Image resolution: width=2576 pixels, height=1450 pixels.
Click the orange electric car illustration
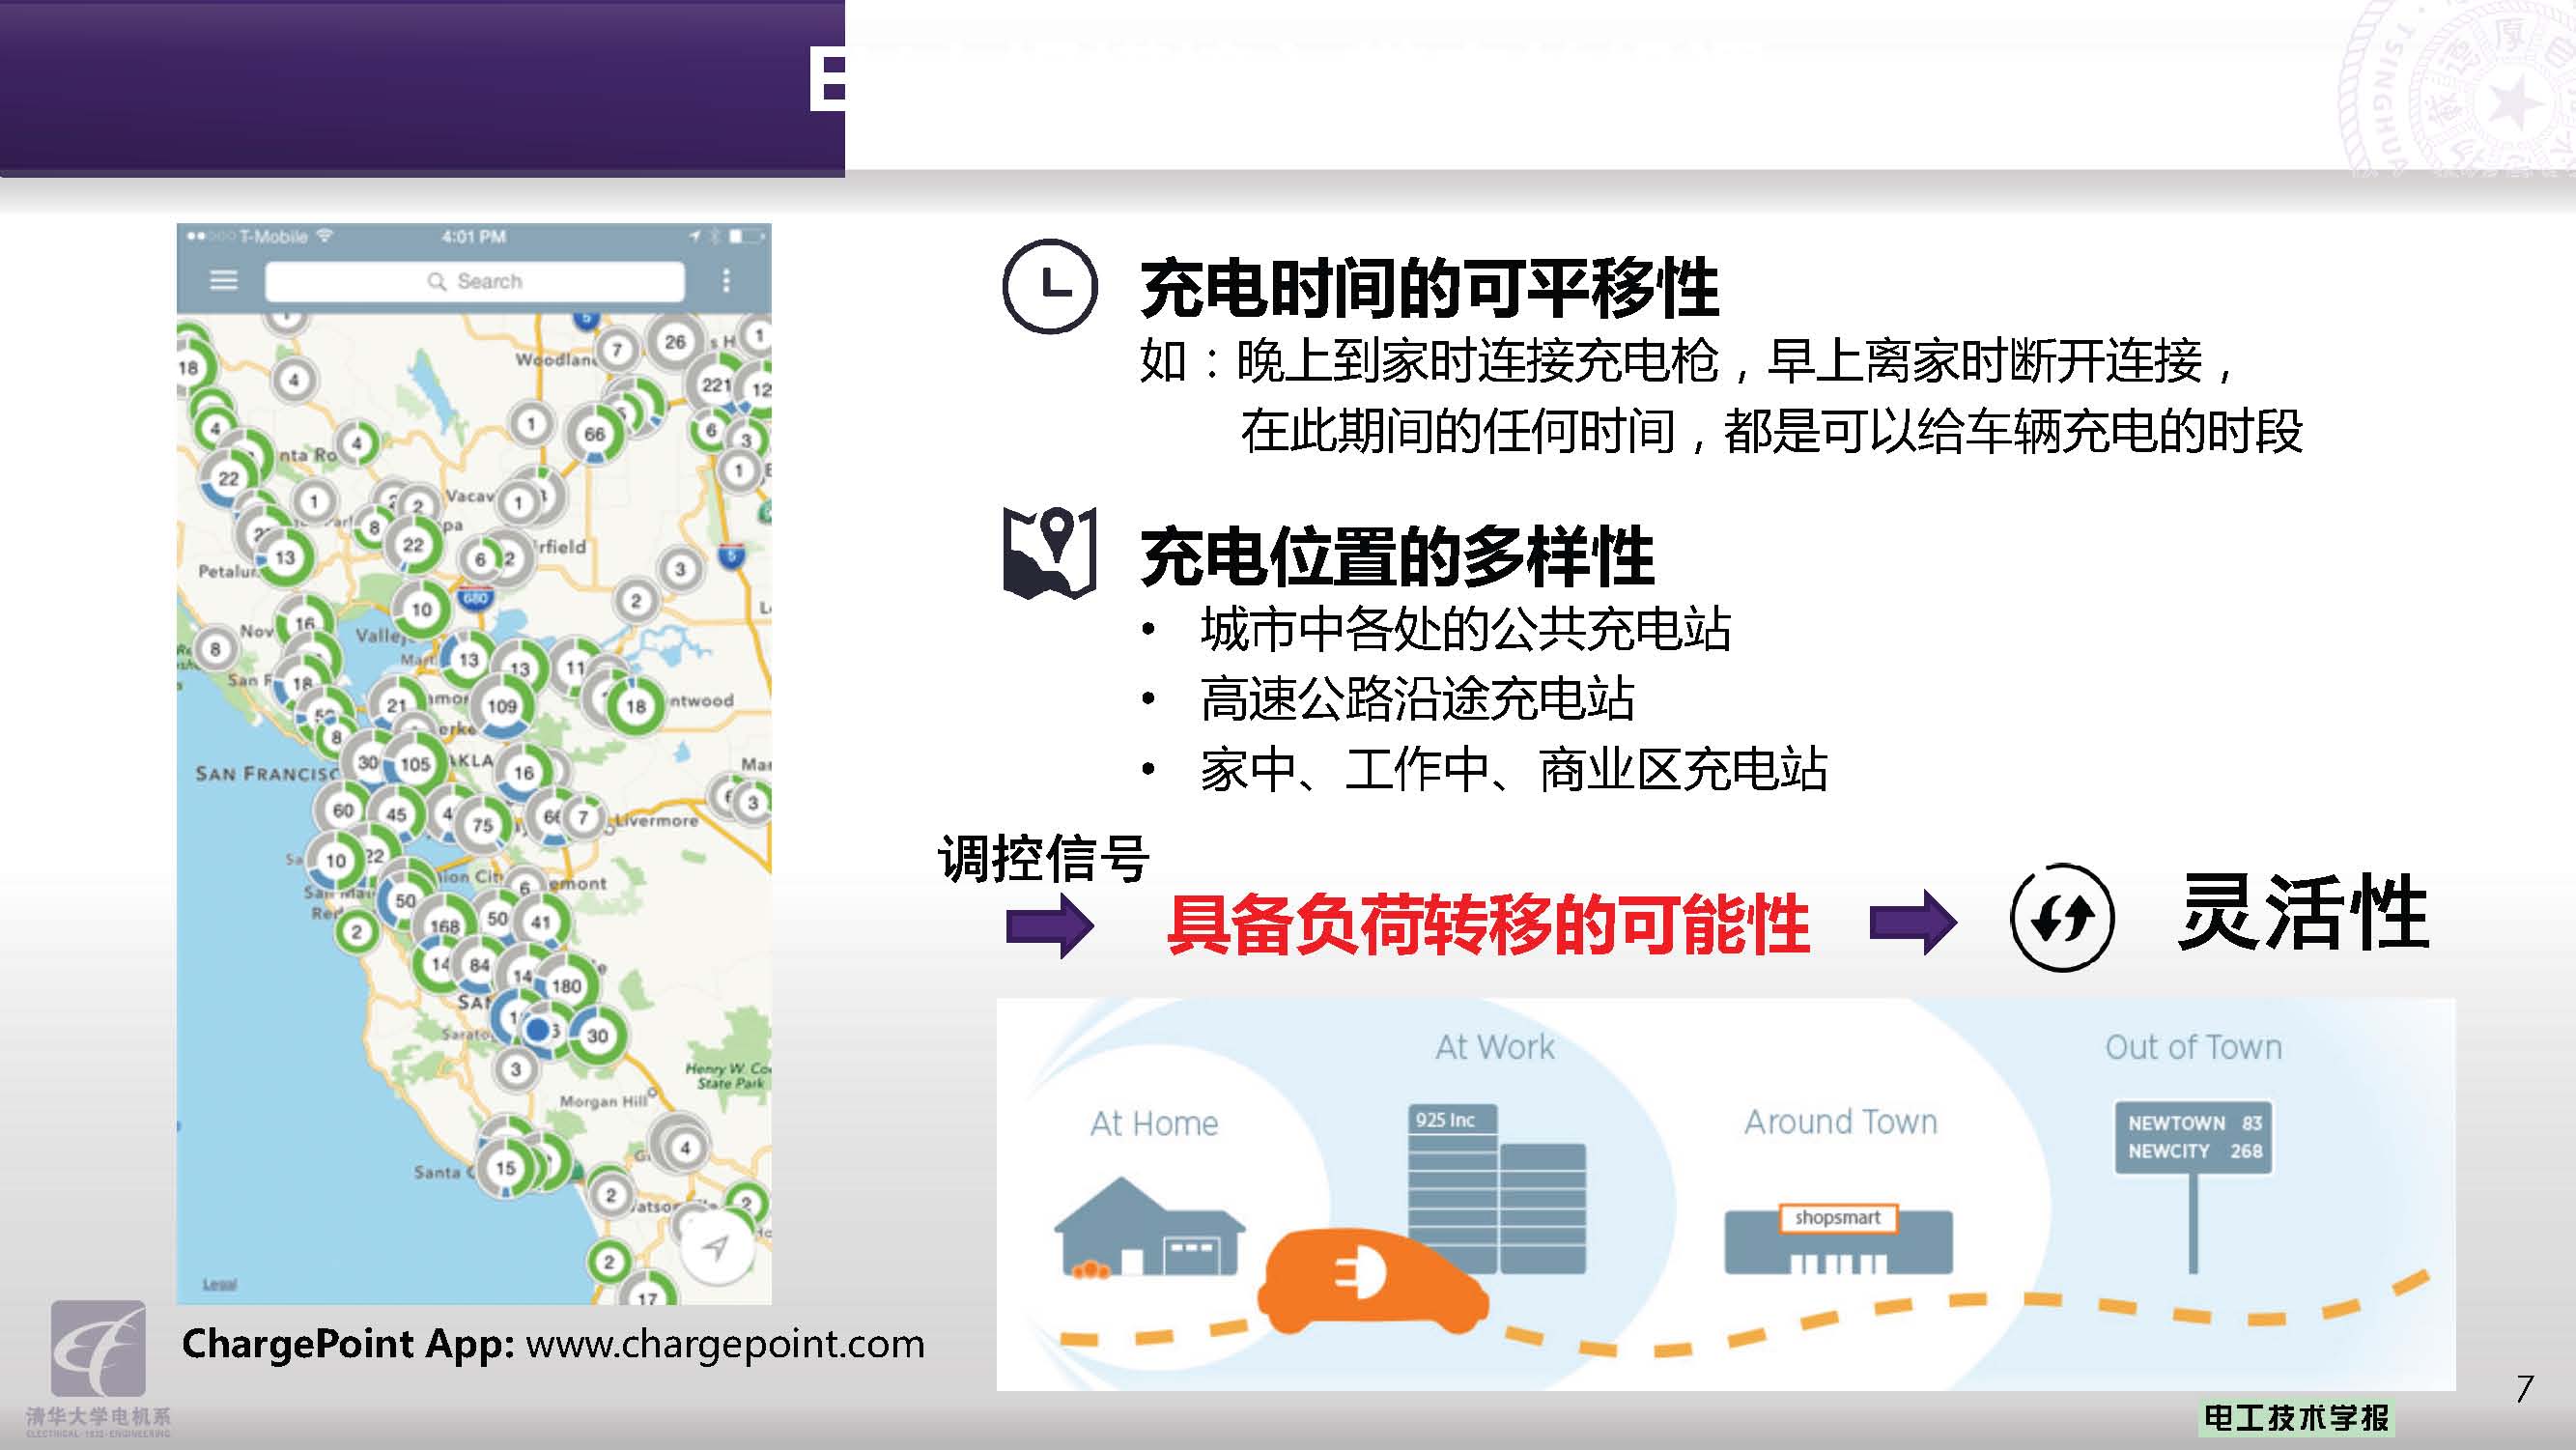pyautogui.click(x=1372, y=1280)
